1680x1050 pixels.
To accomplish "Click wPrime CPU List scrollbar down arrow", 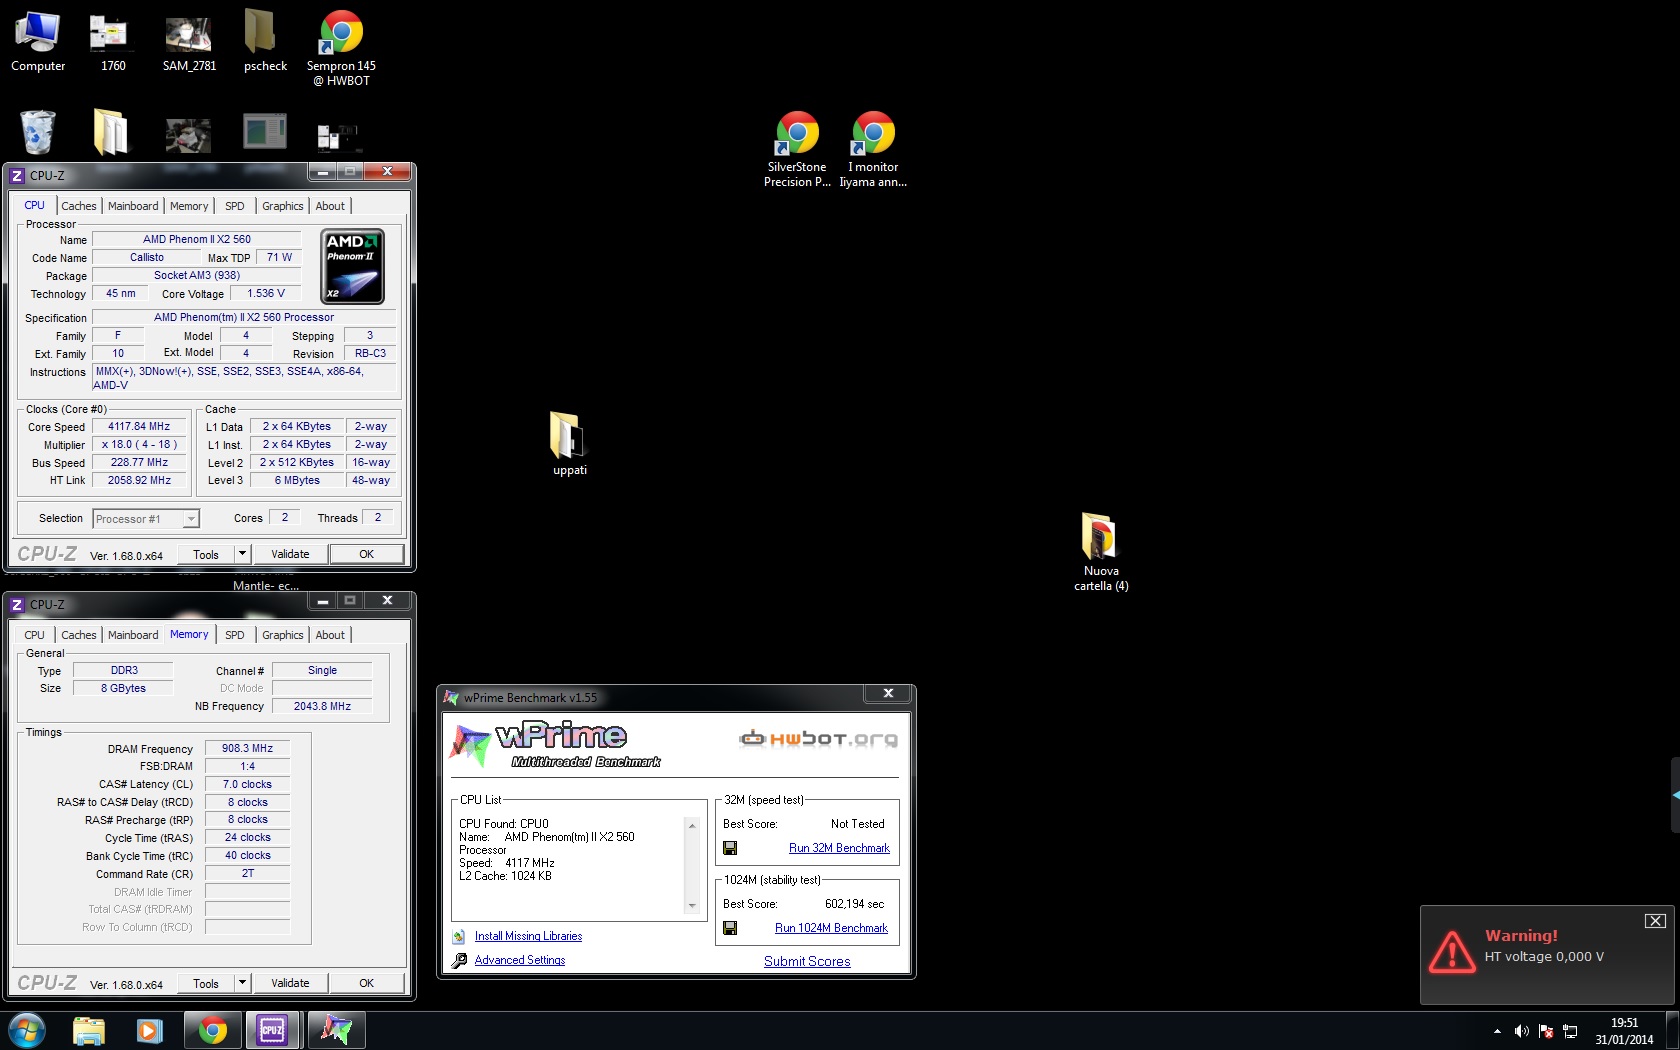I will (691, 907).
